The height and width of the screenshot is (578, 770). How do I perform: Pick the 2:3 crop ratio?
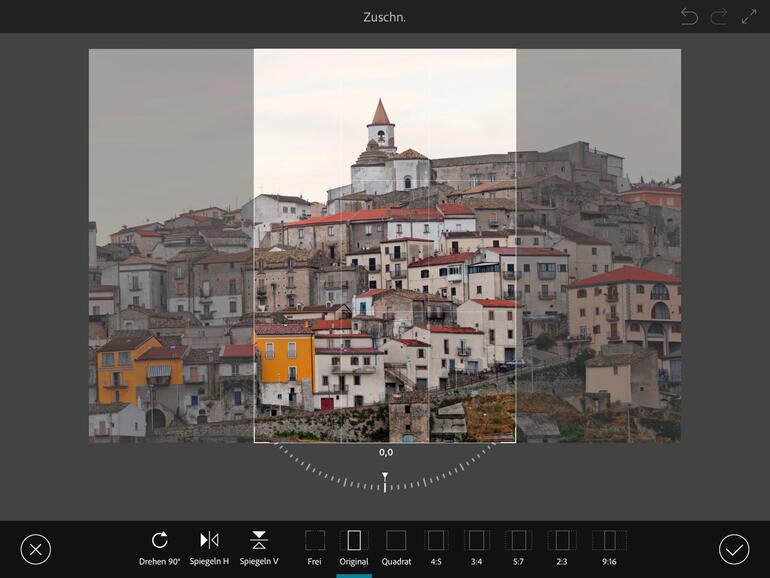[x=562, y=541]
